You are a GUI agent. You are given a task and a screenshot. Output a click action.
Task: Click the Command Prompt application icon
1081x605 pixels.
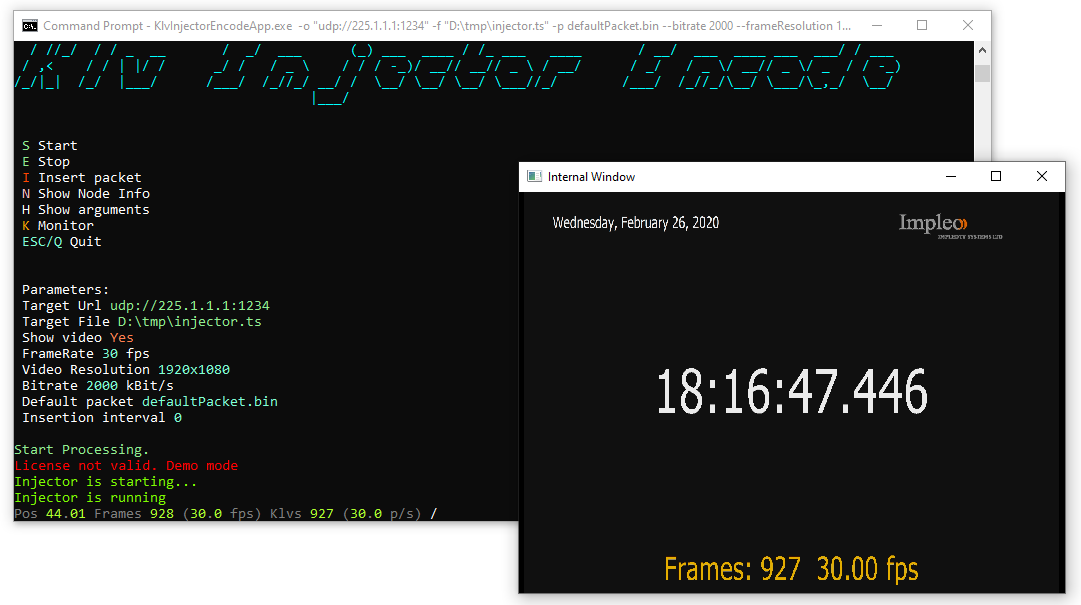pyautogui.click(x=30, y=24)
